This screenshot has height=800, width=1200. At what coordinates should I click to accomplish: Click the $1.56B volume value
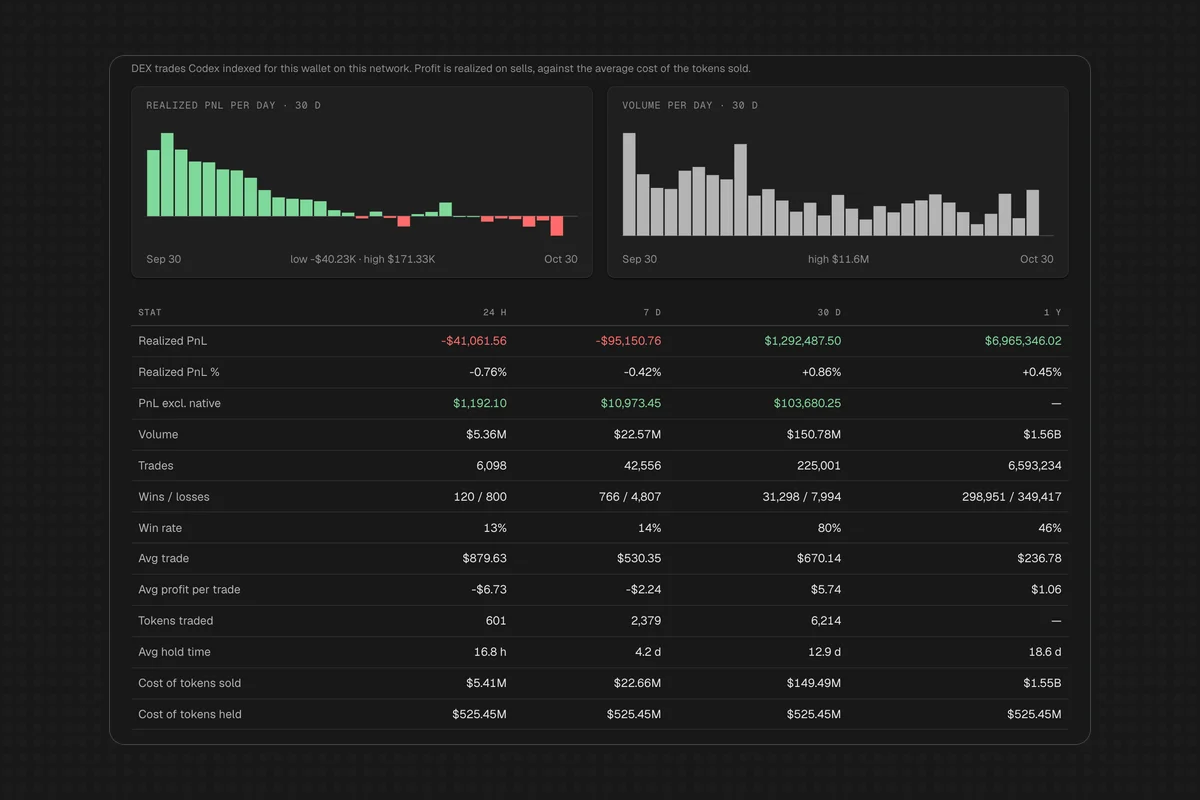click(x=1041, y=434)
